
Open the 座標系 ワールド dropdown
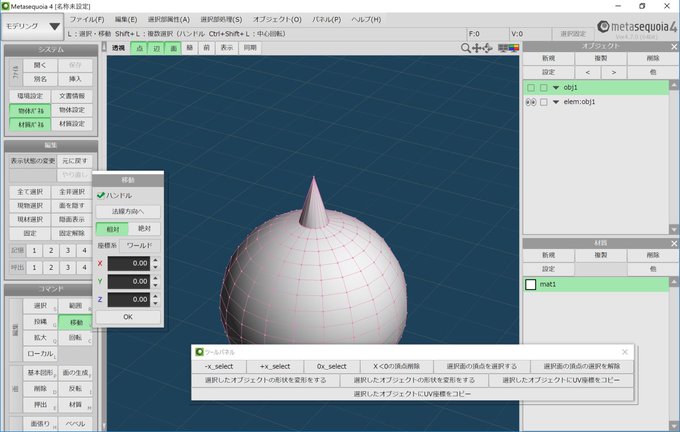(139, 245)
